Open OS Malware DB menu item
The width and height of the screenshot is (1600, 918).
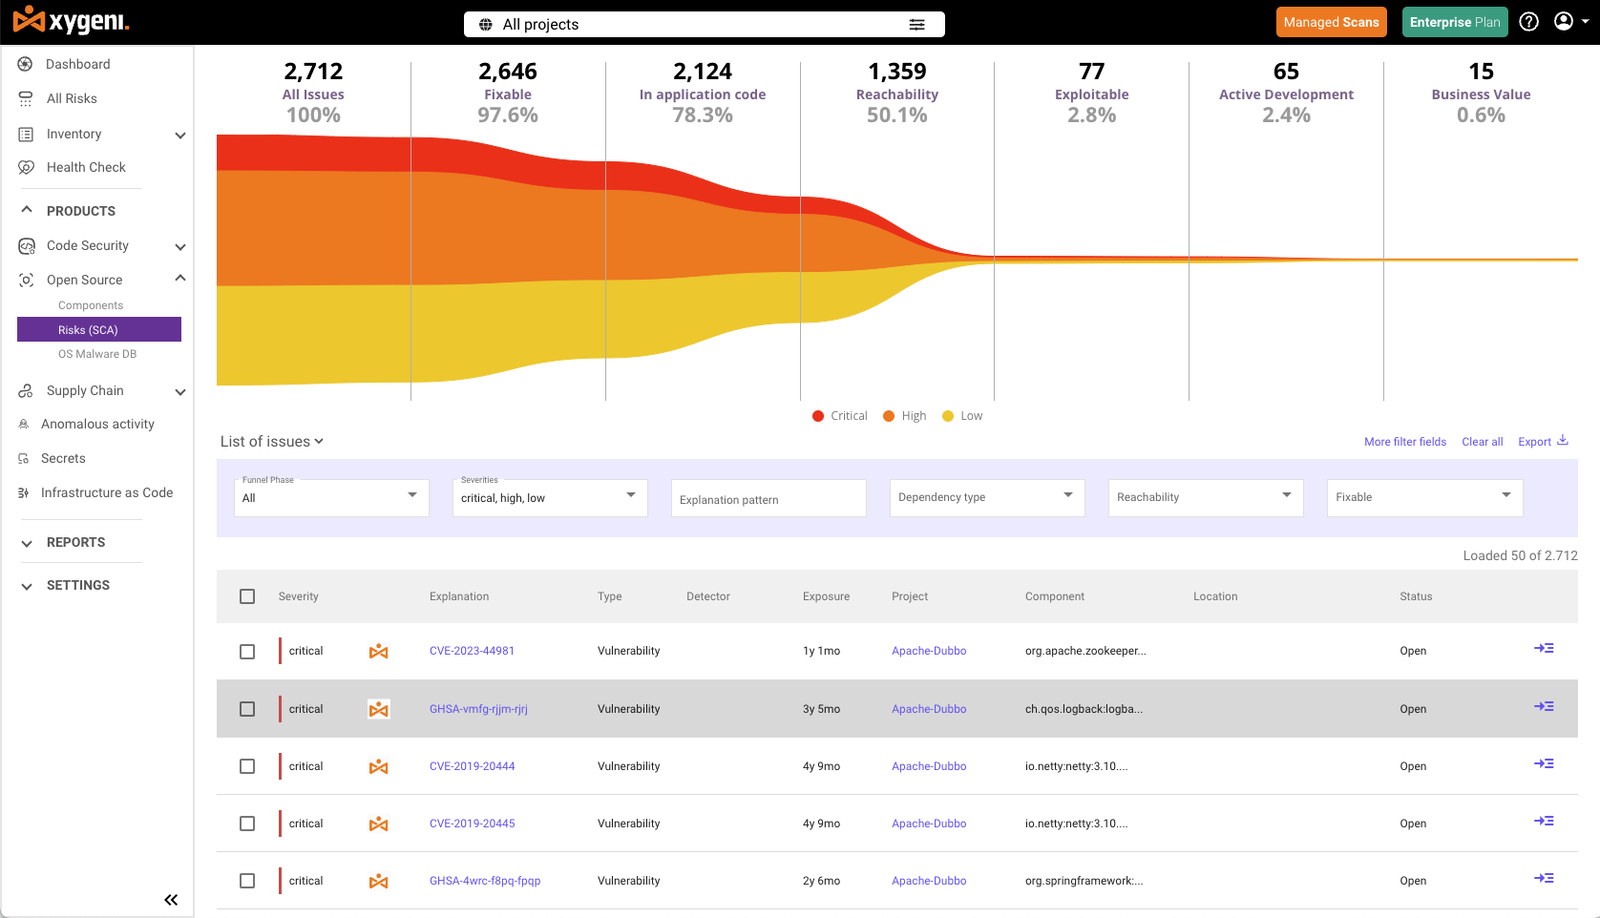pos(97,354)
